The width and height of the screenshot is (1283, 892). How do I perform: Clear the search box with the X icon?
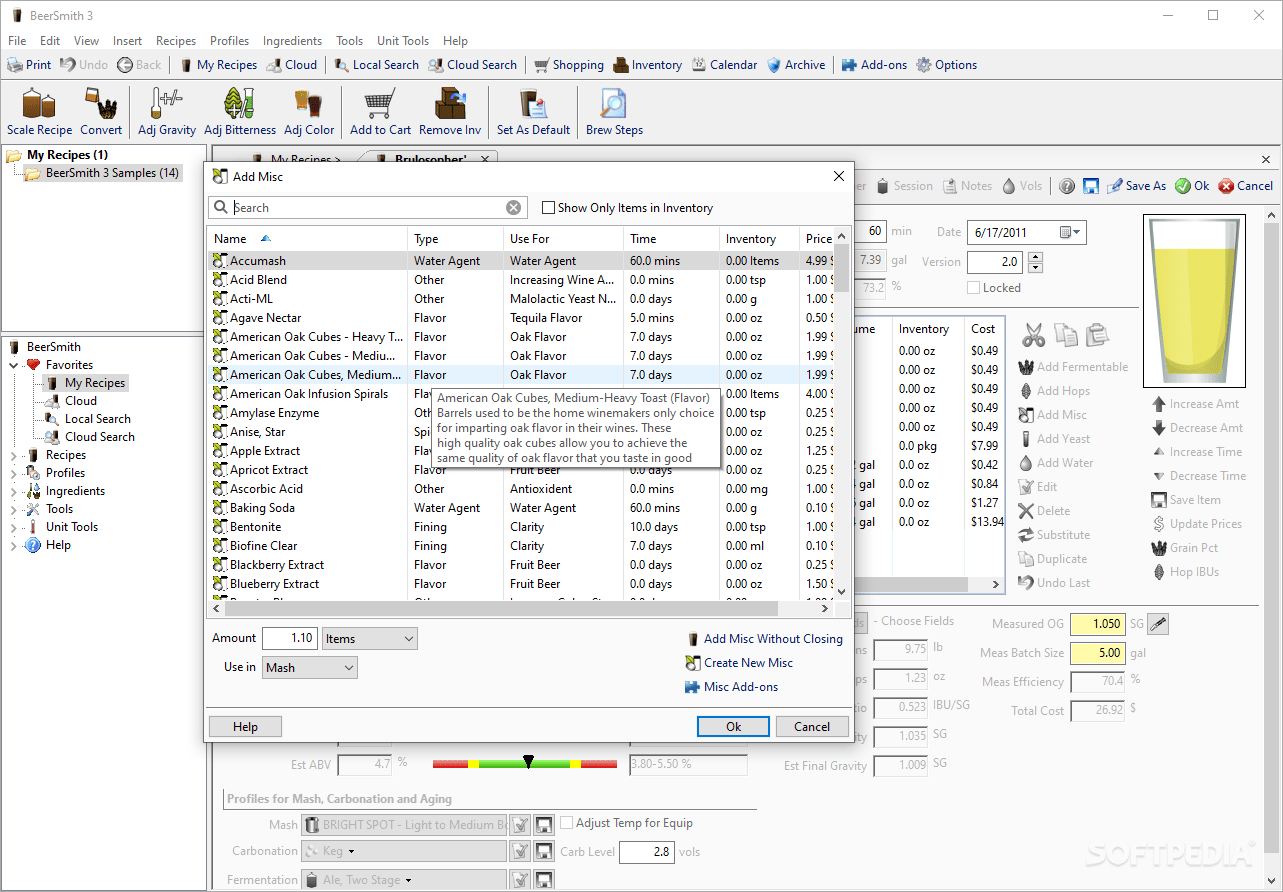coord(513,208)
